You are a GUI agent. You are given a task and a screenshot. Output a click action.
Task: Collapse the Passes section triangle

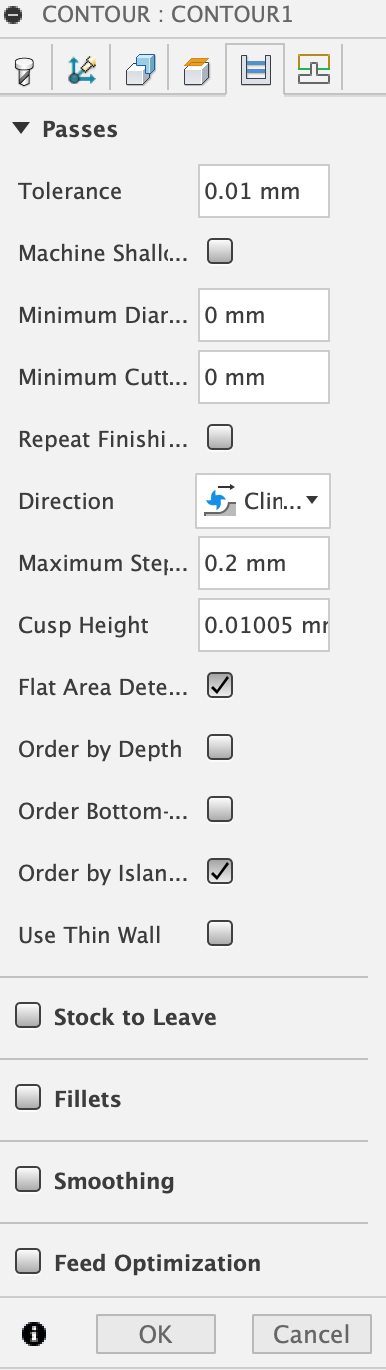[20, 129]
